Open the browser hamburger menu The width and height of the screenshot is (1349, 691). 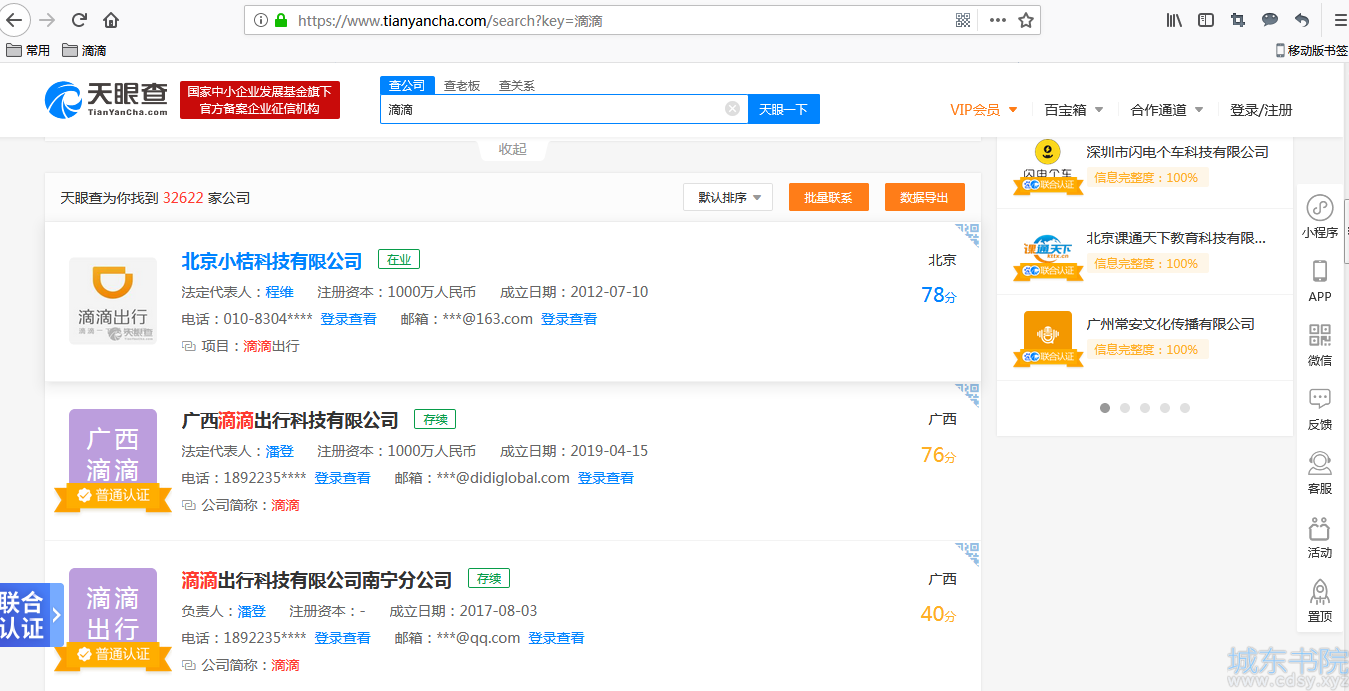pyautogui.click(x=1340, y=20)
